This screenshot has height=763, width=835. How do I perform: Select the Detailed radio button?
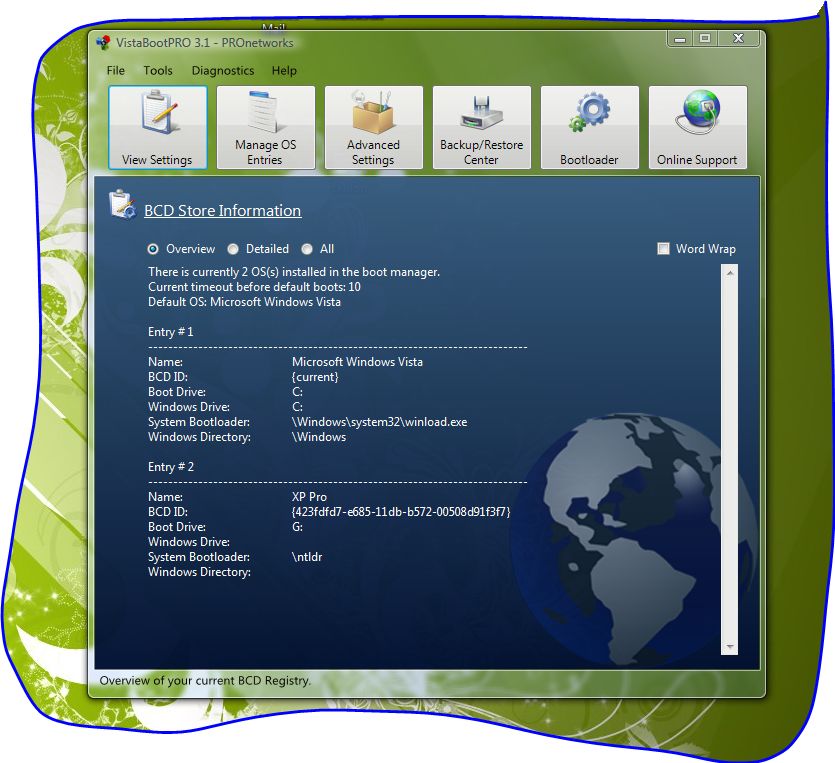click(x=233, y=249)
